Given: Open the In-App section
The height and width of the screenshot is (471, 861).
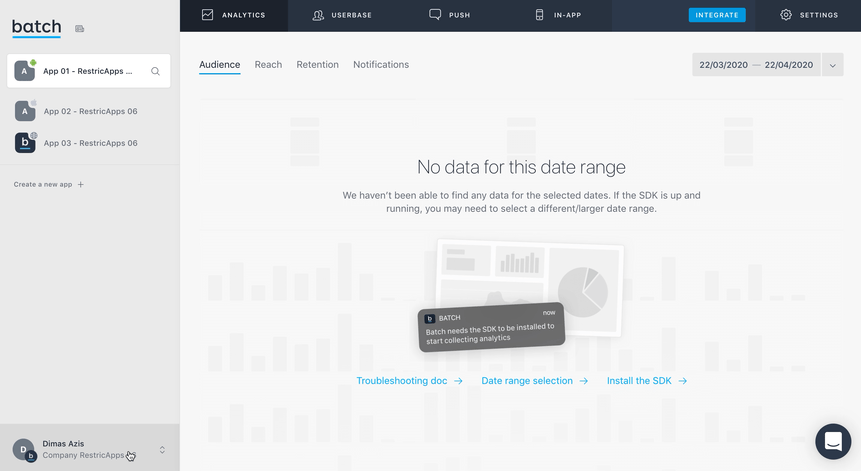Looking at the screenshot, I should [557, 15].
